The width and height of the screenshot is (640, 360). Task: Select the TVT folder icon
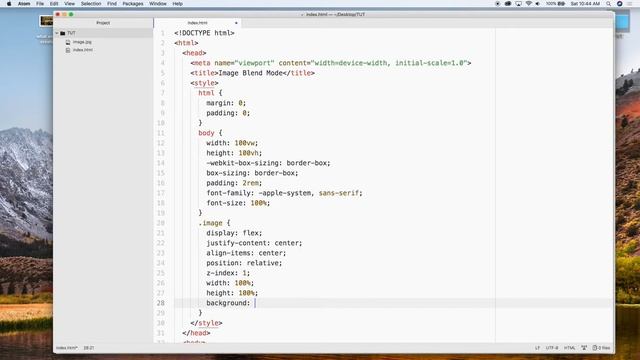click(62, 33)
